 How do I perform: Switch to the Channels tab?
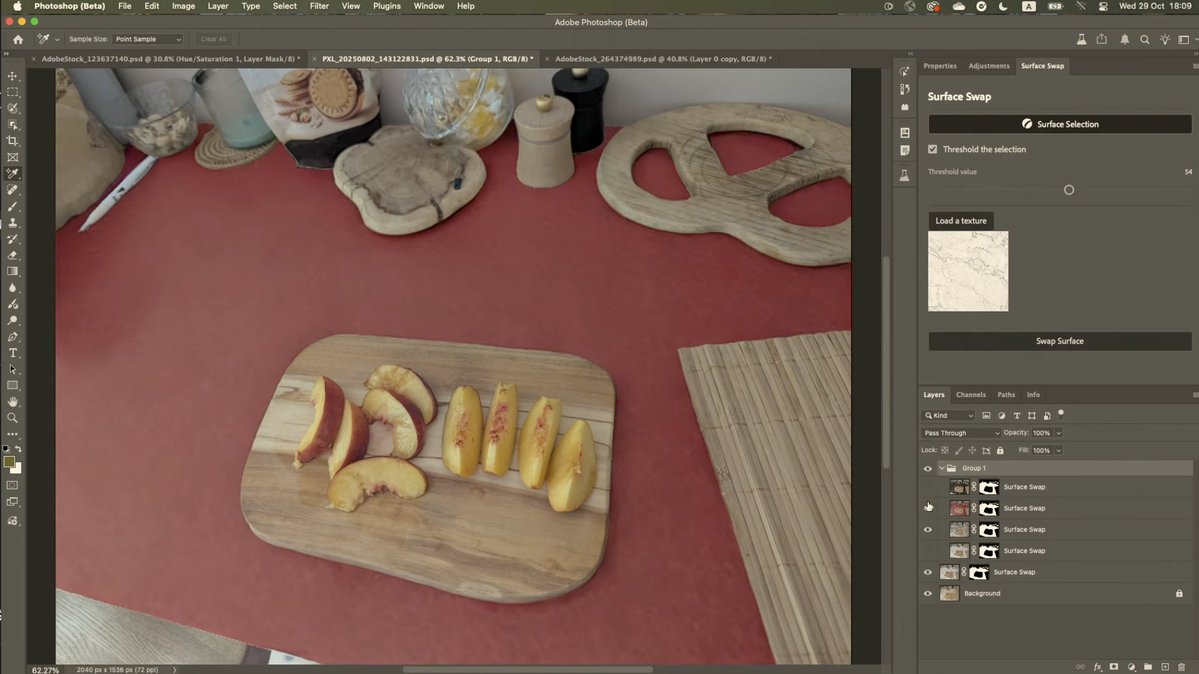970,394
